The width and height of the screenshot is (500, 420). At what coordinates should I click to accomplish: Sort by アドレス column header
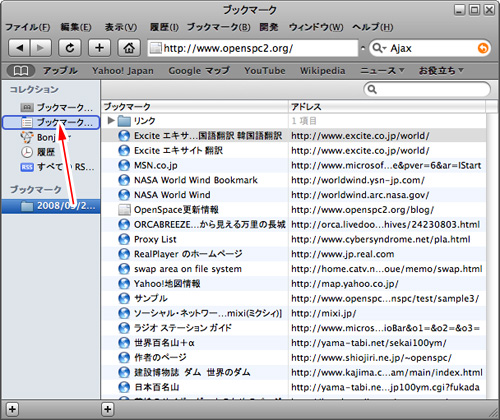tap(387, 107)
